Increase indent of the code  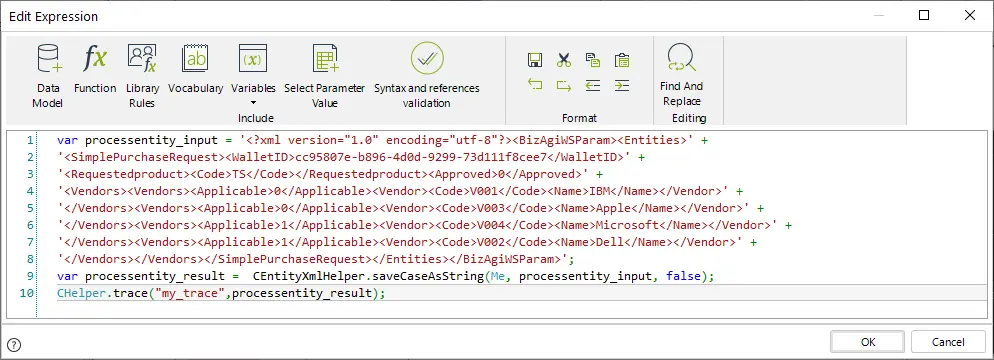click(x=622, y=85)
